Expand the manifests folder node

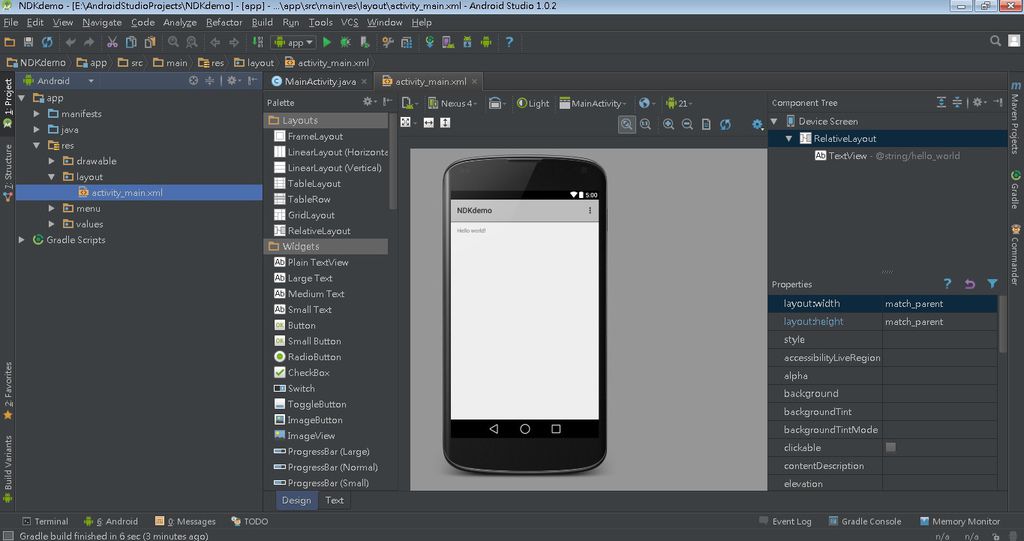[37, 114]
